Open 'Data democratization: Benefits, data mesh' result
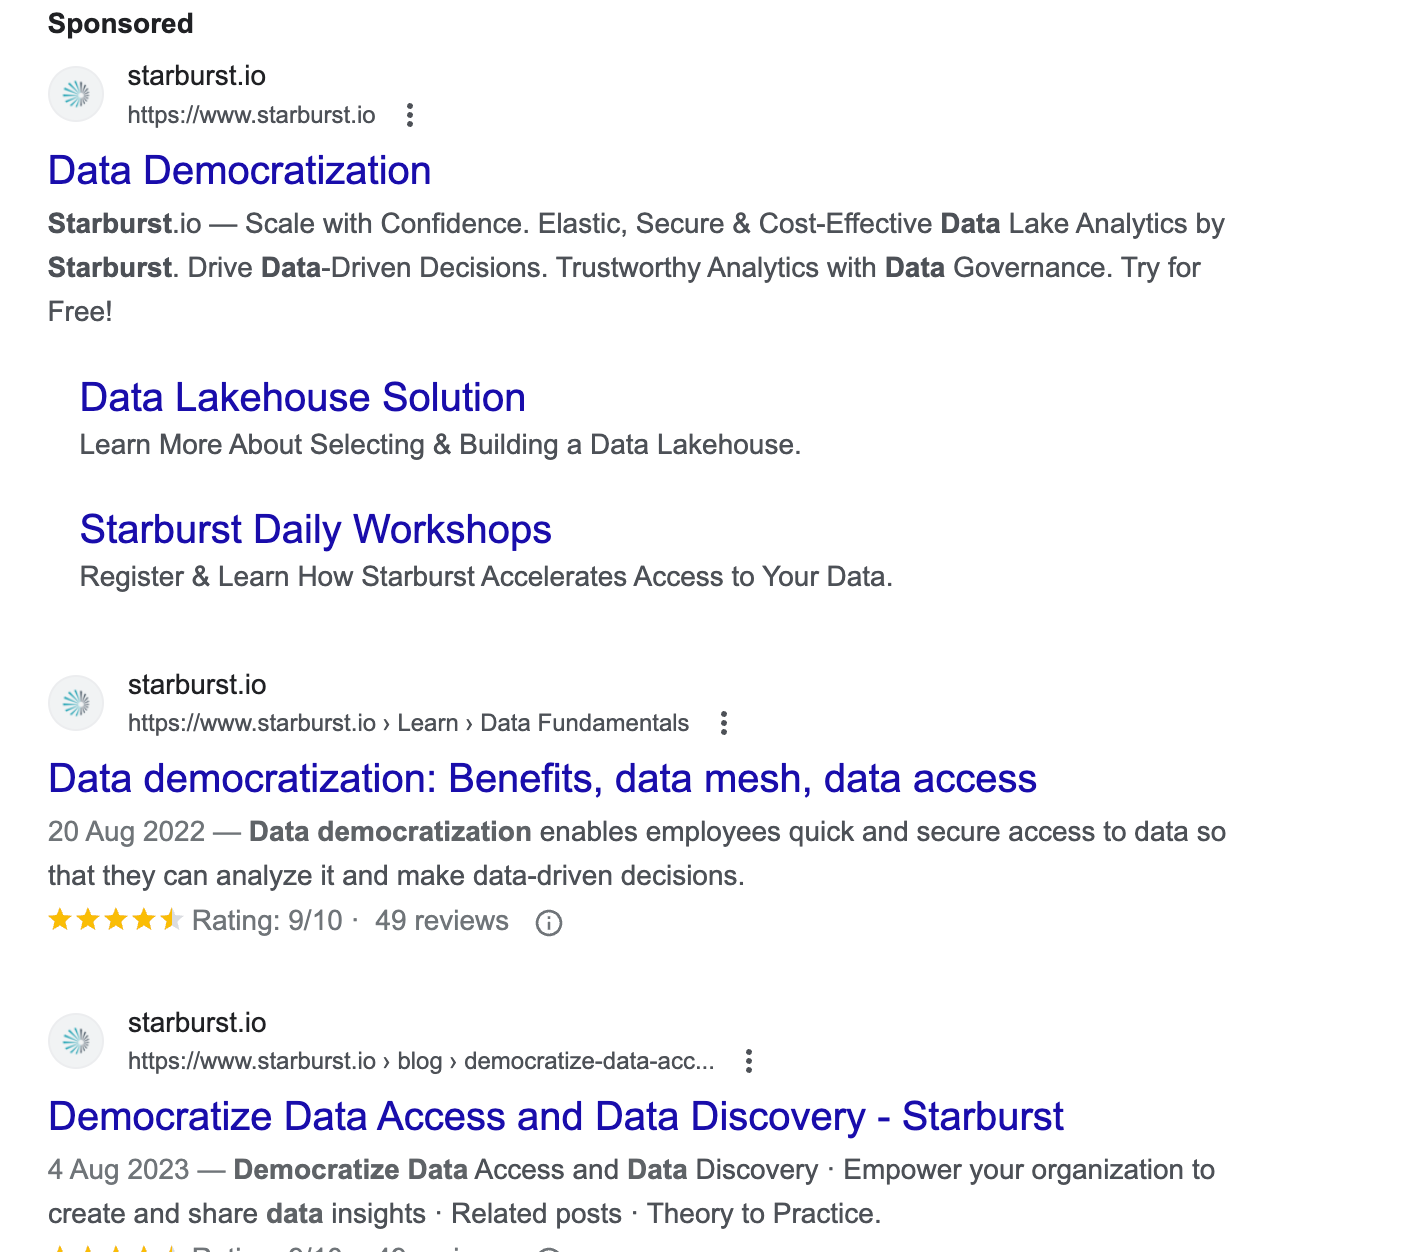This screenshot has width=1420, height=1252. pos(542,779)
